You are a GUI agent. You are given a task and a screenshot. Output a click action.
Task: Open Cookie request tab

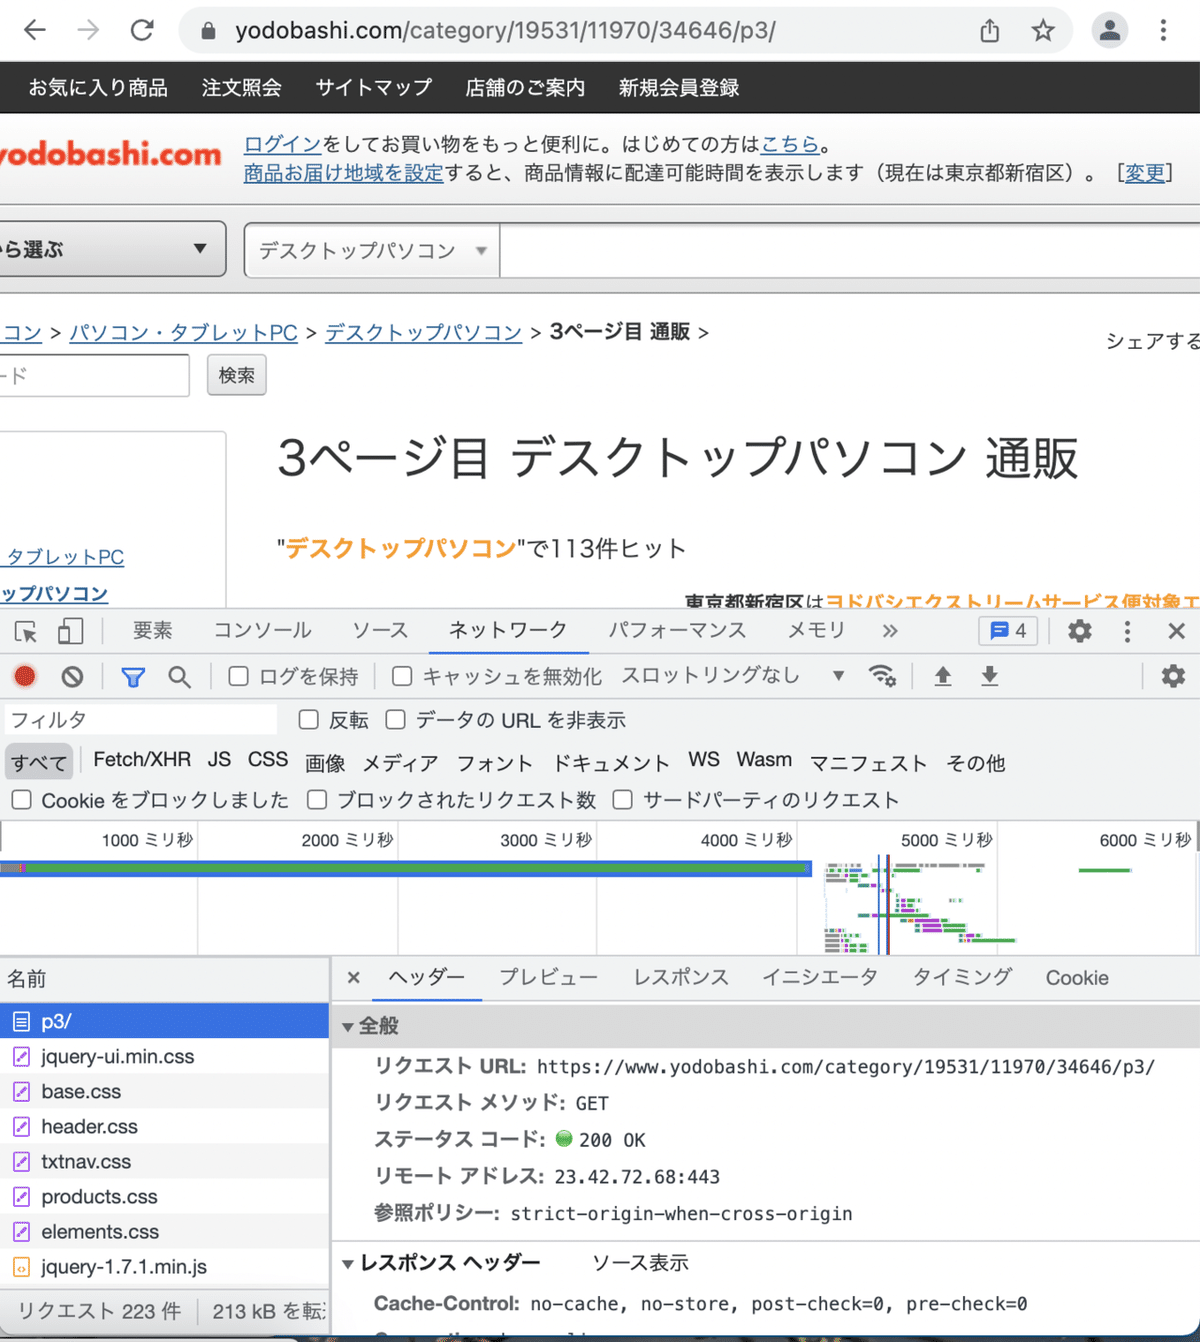click(x=1077, y=978)
